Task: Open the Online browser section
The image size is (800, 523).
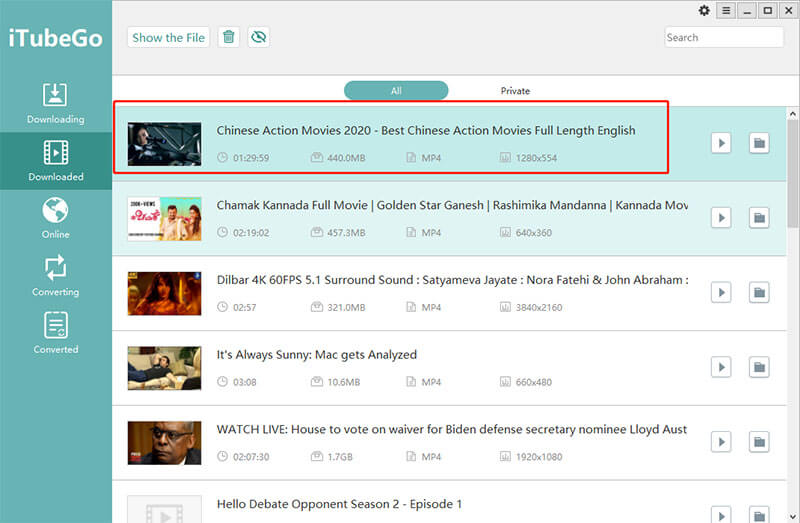Action: 55,218
